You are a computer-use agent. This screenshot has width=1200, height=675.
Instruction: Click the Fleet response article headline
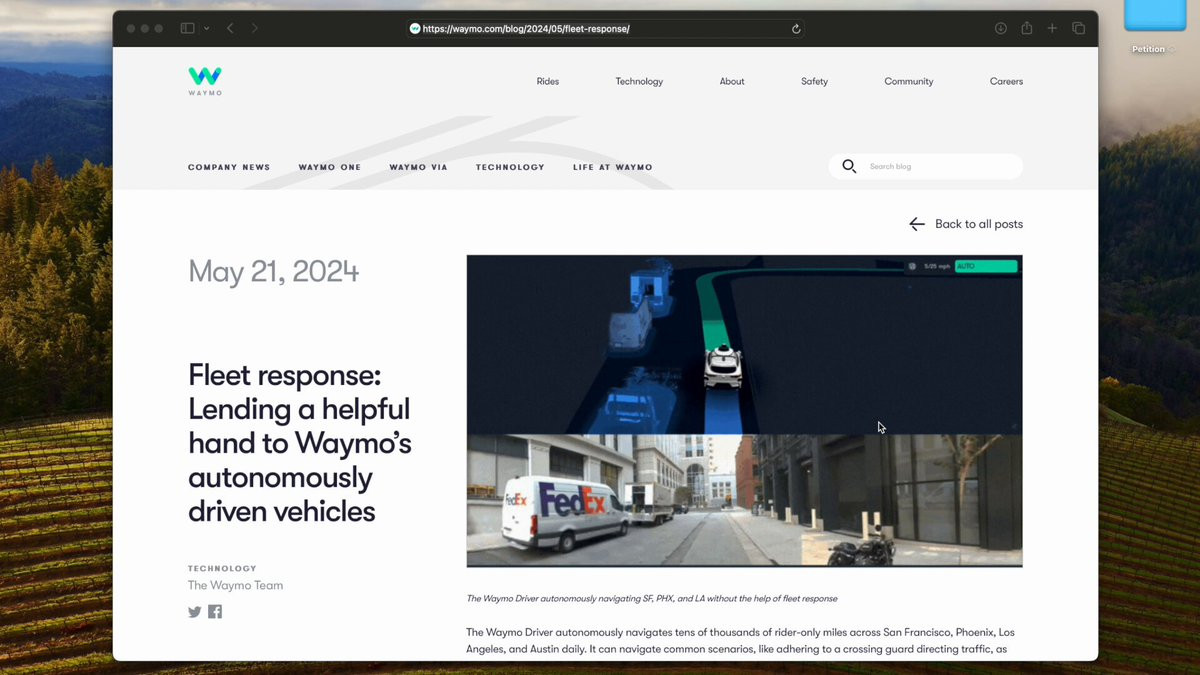tap(300, 443)
